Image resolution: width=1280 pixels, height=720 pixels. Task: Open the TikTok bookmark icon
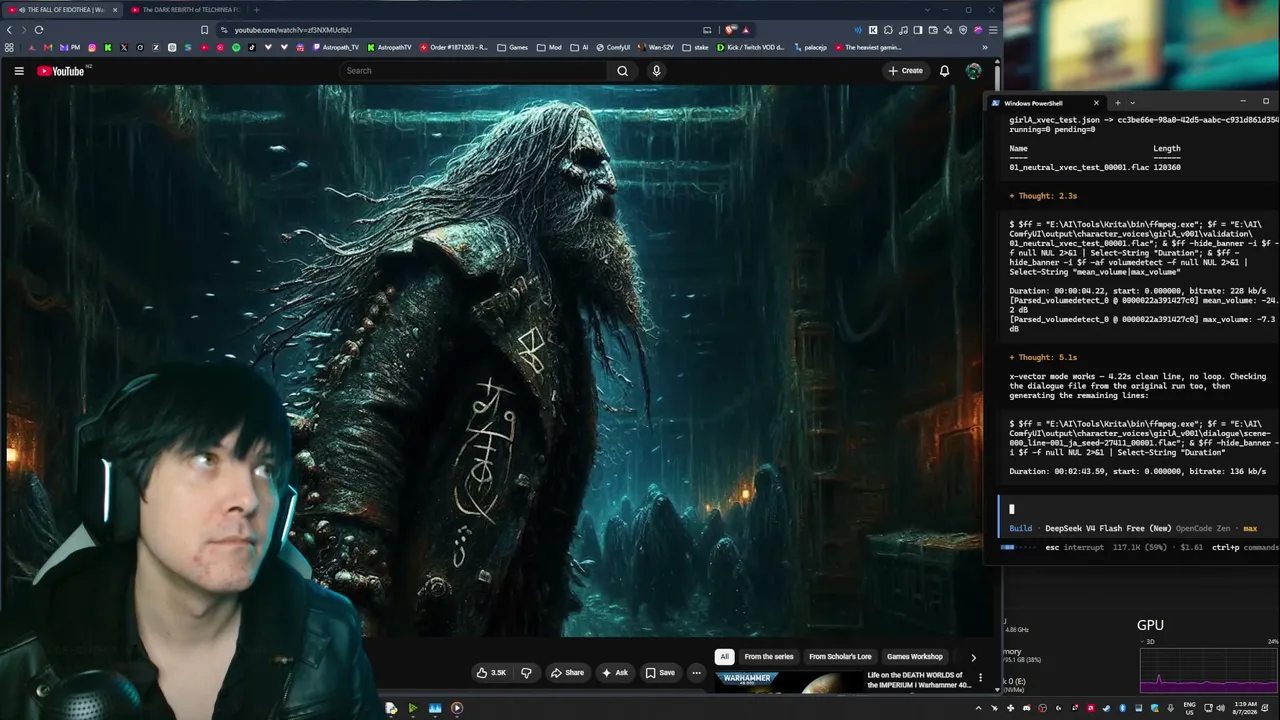(x=252, y=47)
